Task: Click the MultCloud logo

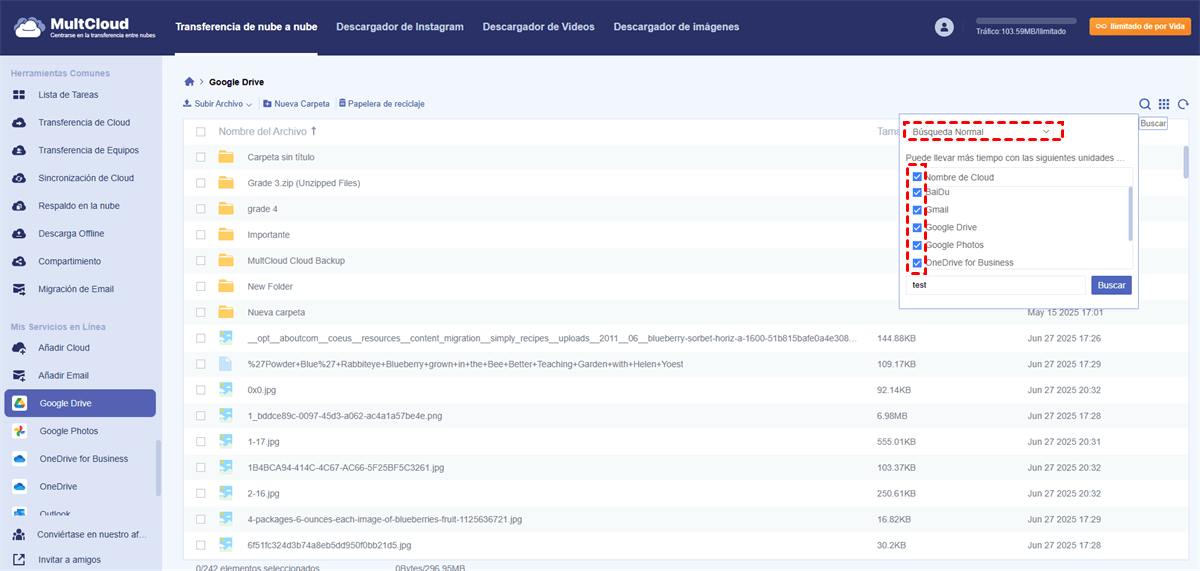Action: pos(85,27)
